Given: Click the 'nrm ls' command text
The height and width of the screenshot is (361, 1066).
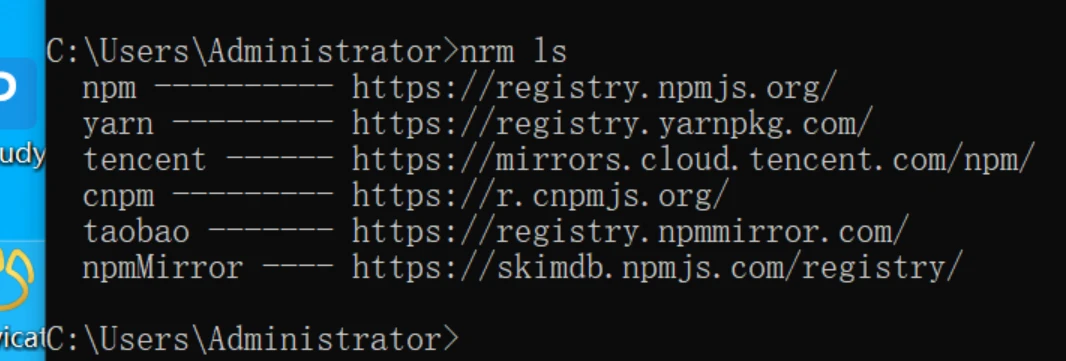Looking at the screenshot, I should 514,53.
